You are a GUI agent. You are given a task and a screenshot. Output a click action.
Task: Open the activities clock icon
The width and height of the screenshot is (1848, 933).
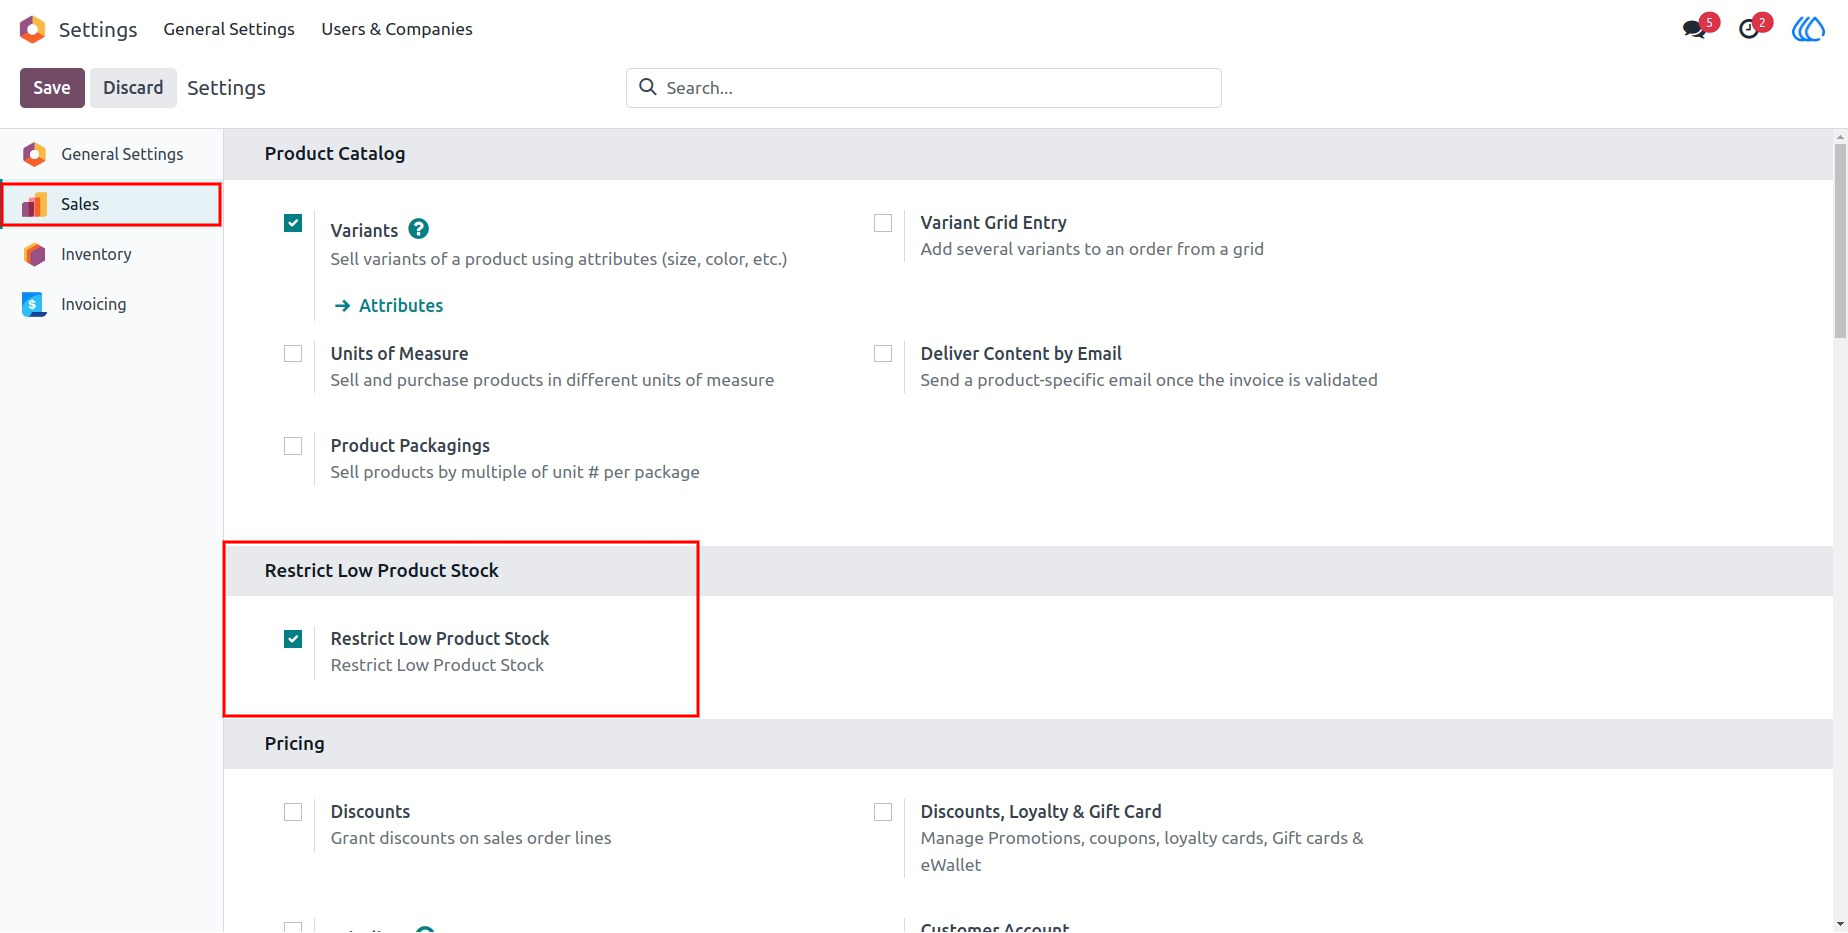pos(1749,29)
